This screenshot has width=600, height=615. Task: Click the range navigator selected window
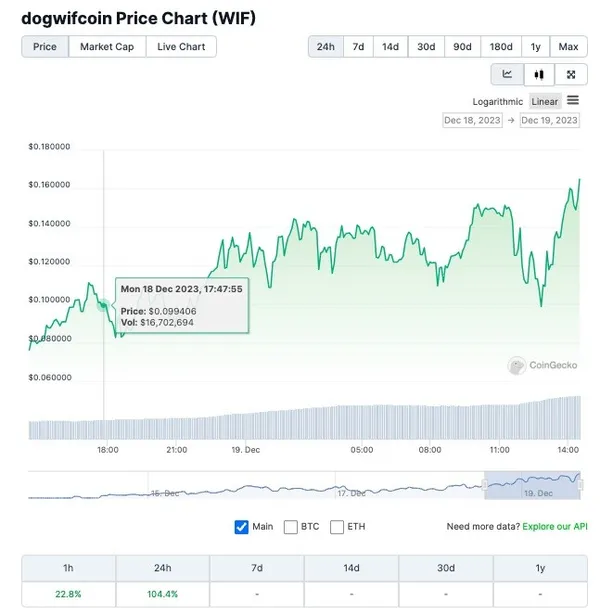coord(532,485)
